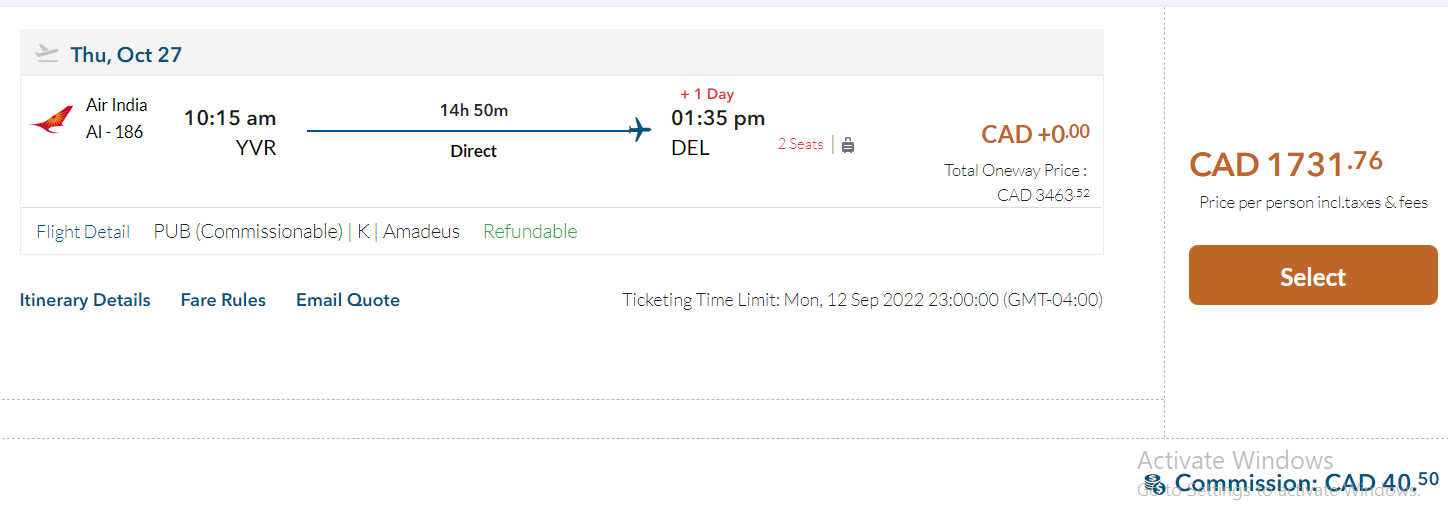Open the Flight Detail link
The image size is (1448, 510).
[83, 232]
